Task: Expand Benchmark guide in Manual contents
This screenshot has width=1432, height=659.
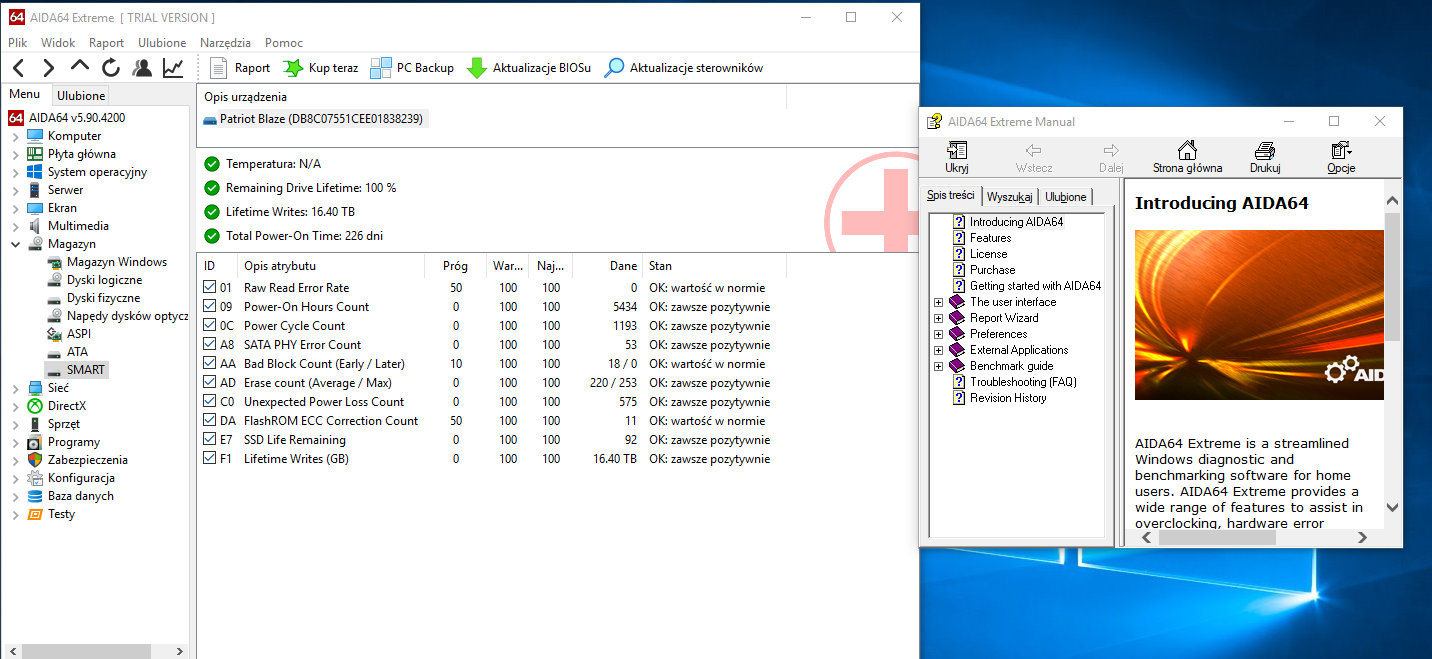Action: tap(938, 366)
